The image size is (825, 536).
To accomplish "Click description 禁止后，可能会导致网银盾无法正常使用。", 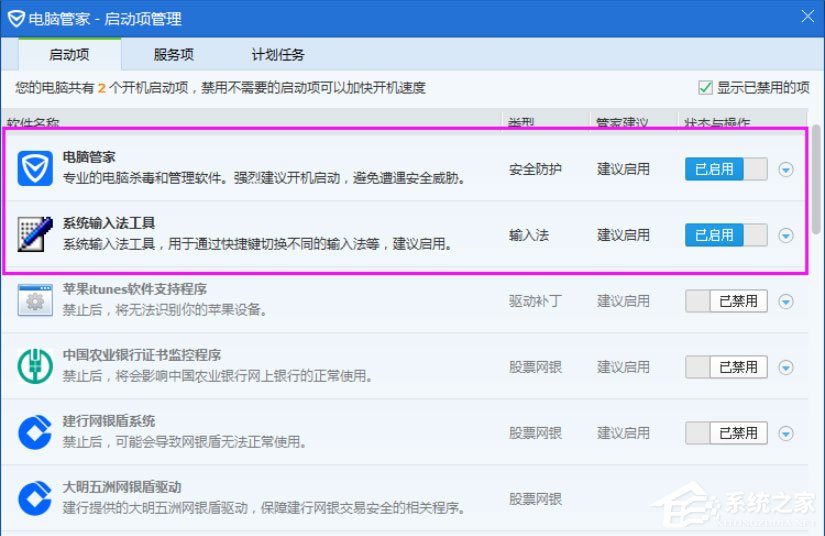I will [185, 442].
